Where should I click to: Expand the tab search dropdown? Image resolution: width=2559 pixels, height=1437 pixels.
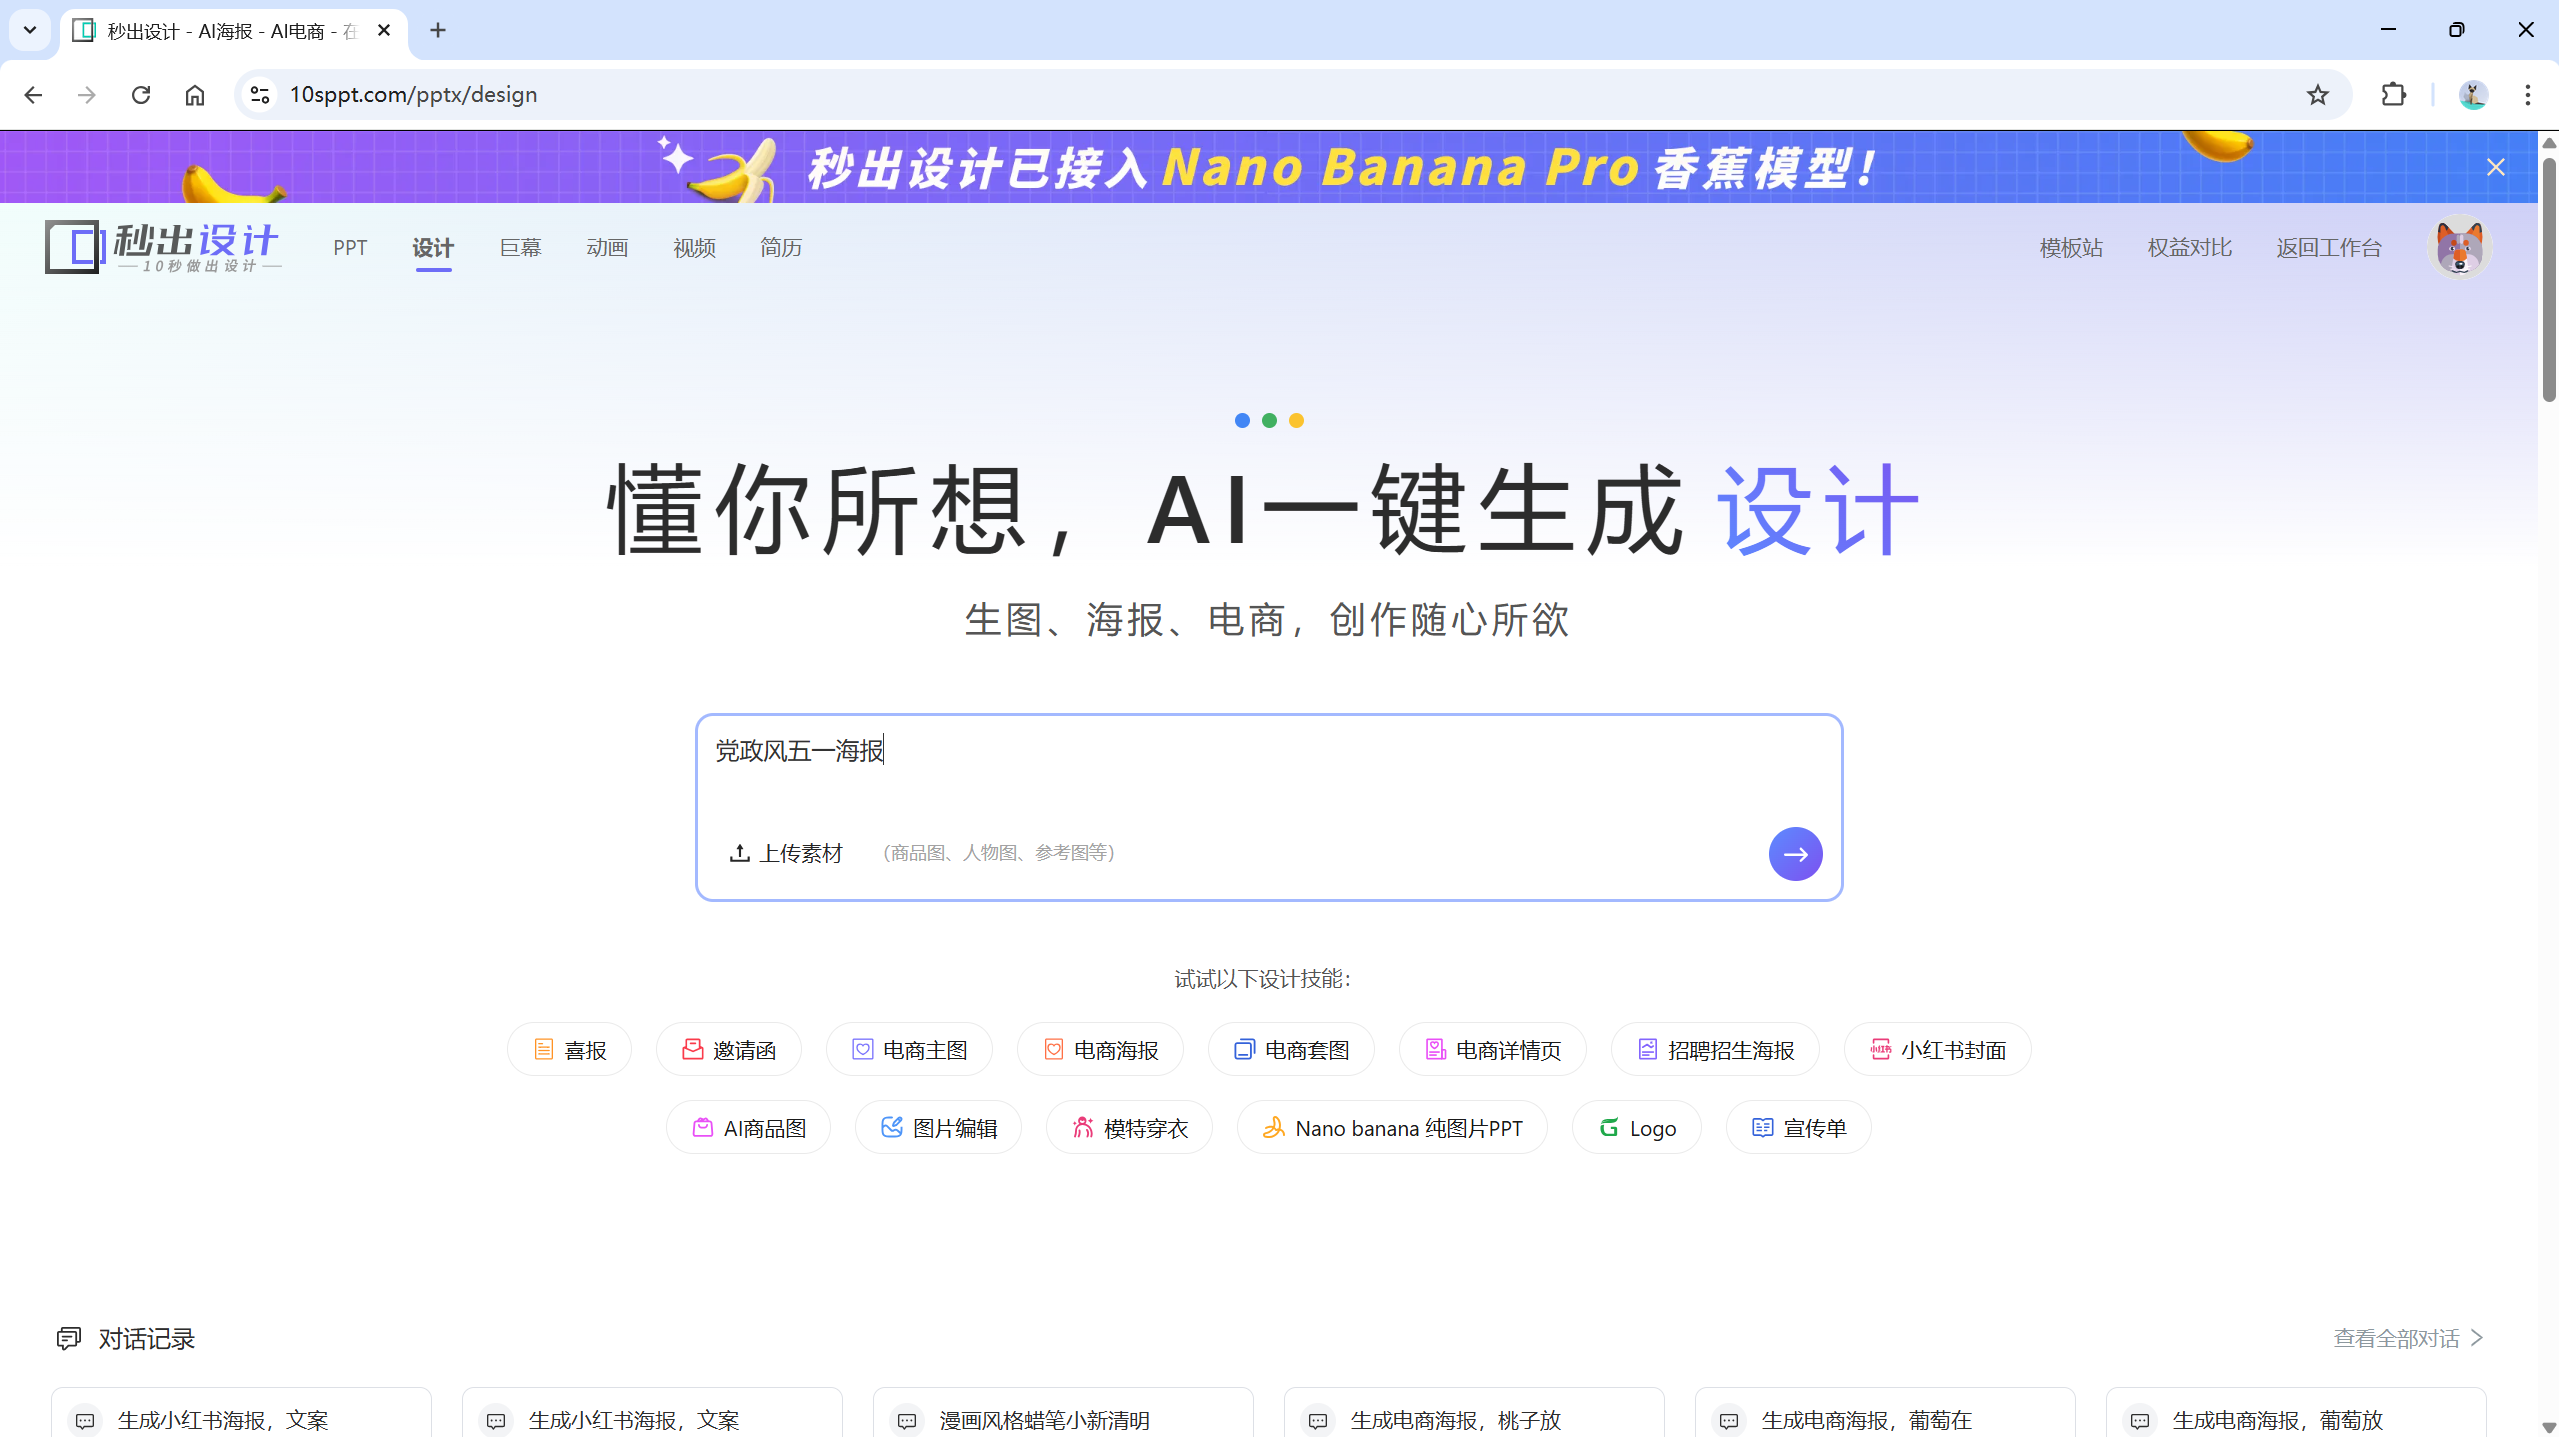point(30,30)
